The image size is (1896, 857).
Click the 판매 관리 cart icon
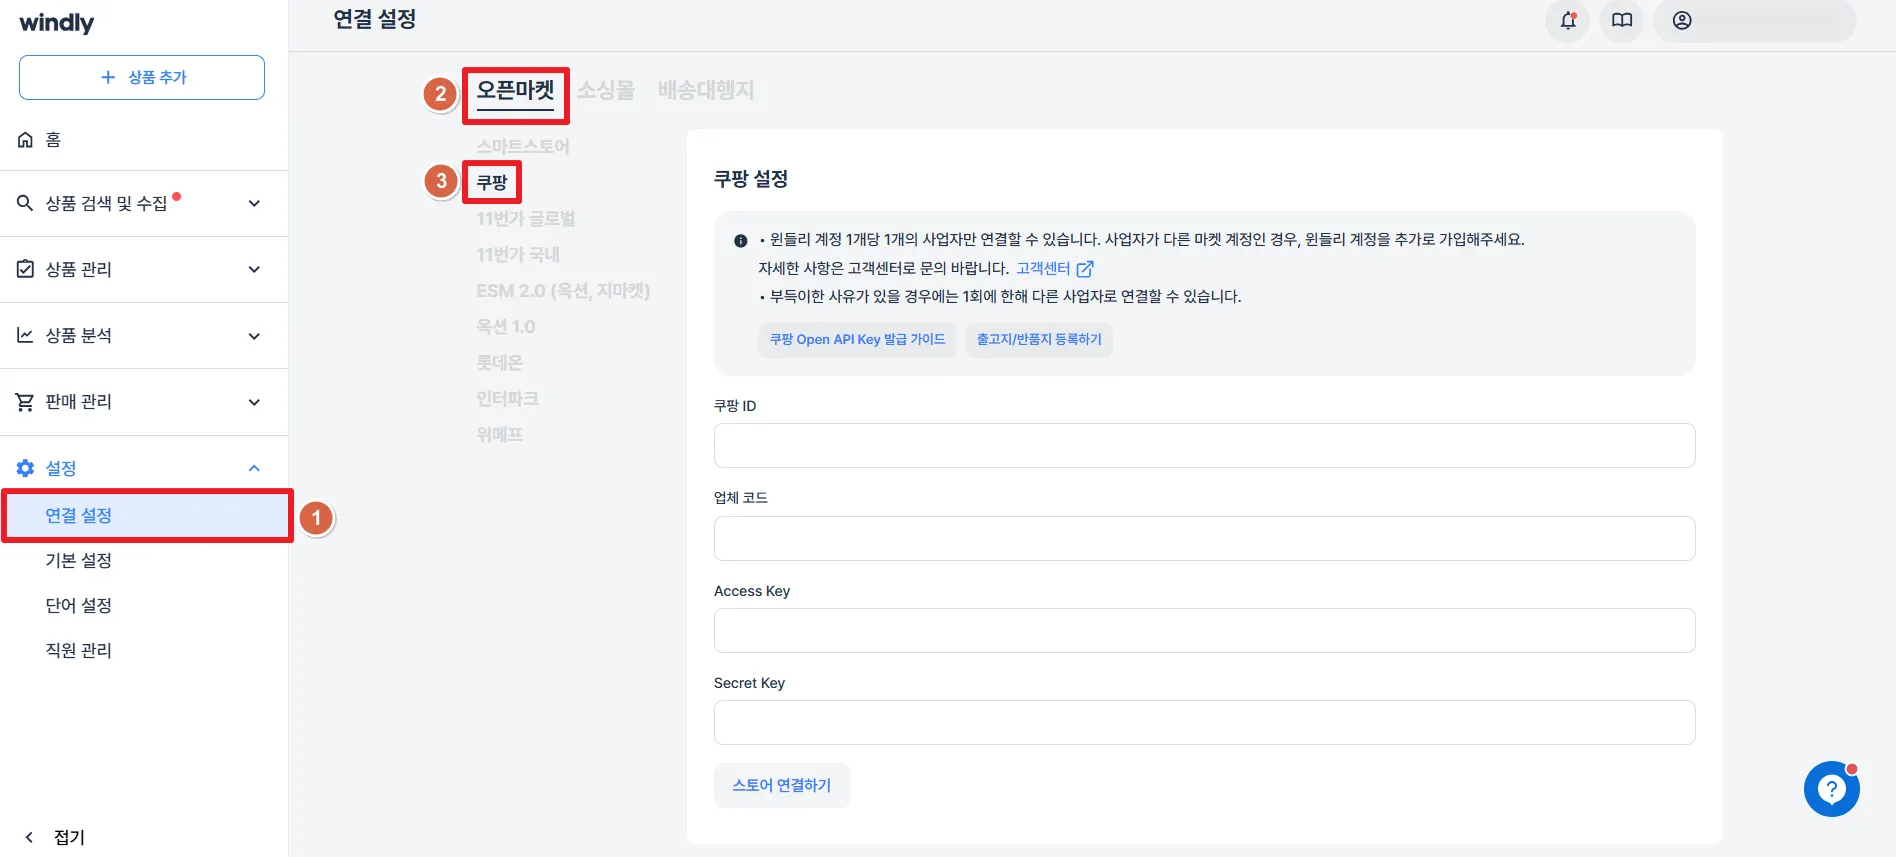pos(25,402)
